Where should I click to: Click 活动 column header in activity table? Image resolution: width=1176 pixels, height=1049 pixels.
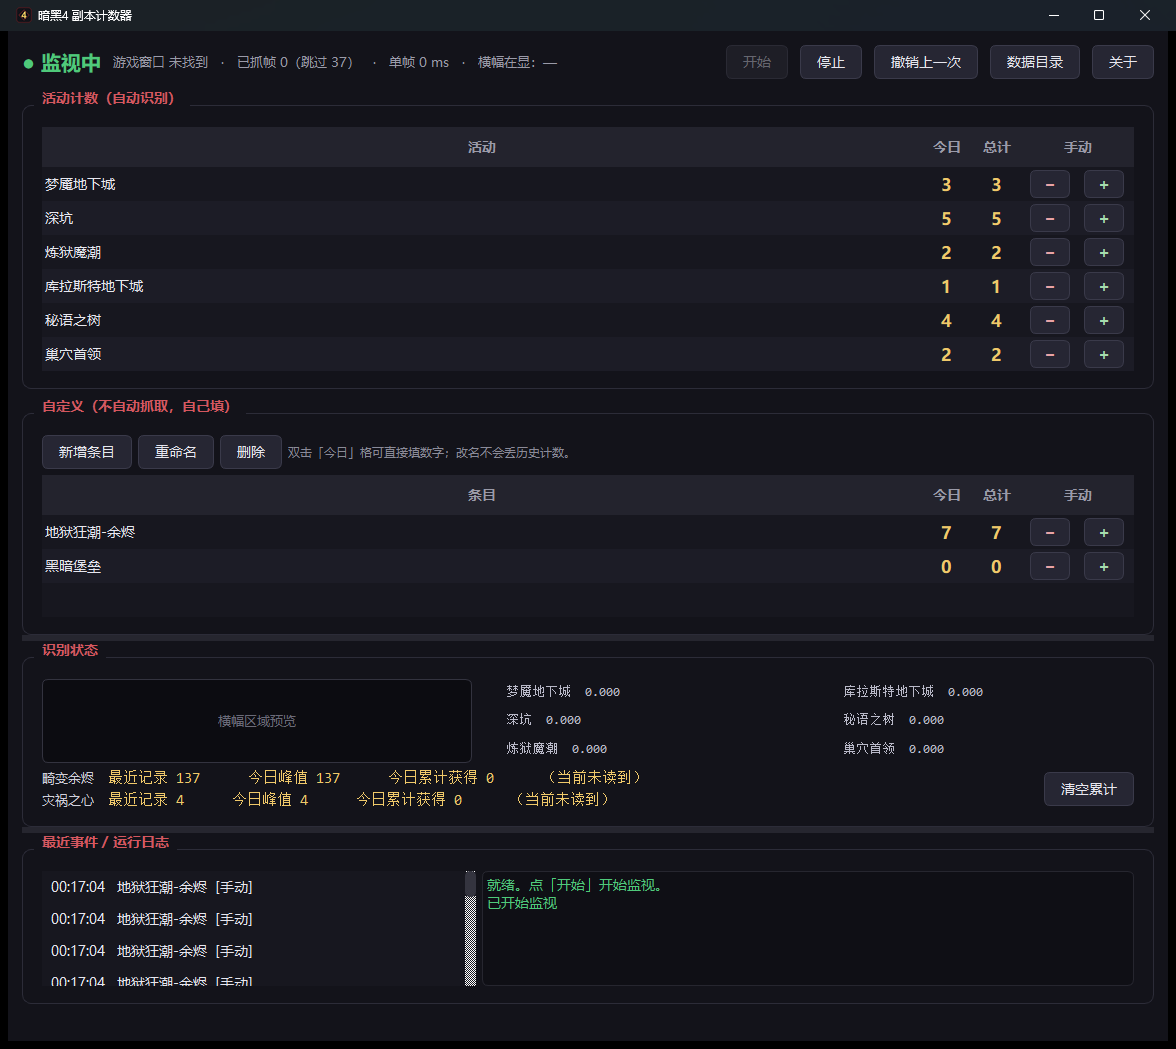[482, 147]
